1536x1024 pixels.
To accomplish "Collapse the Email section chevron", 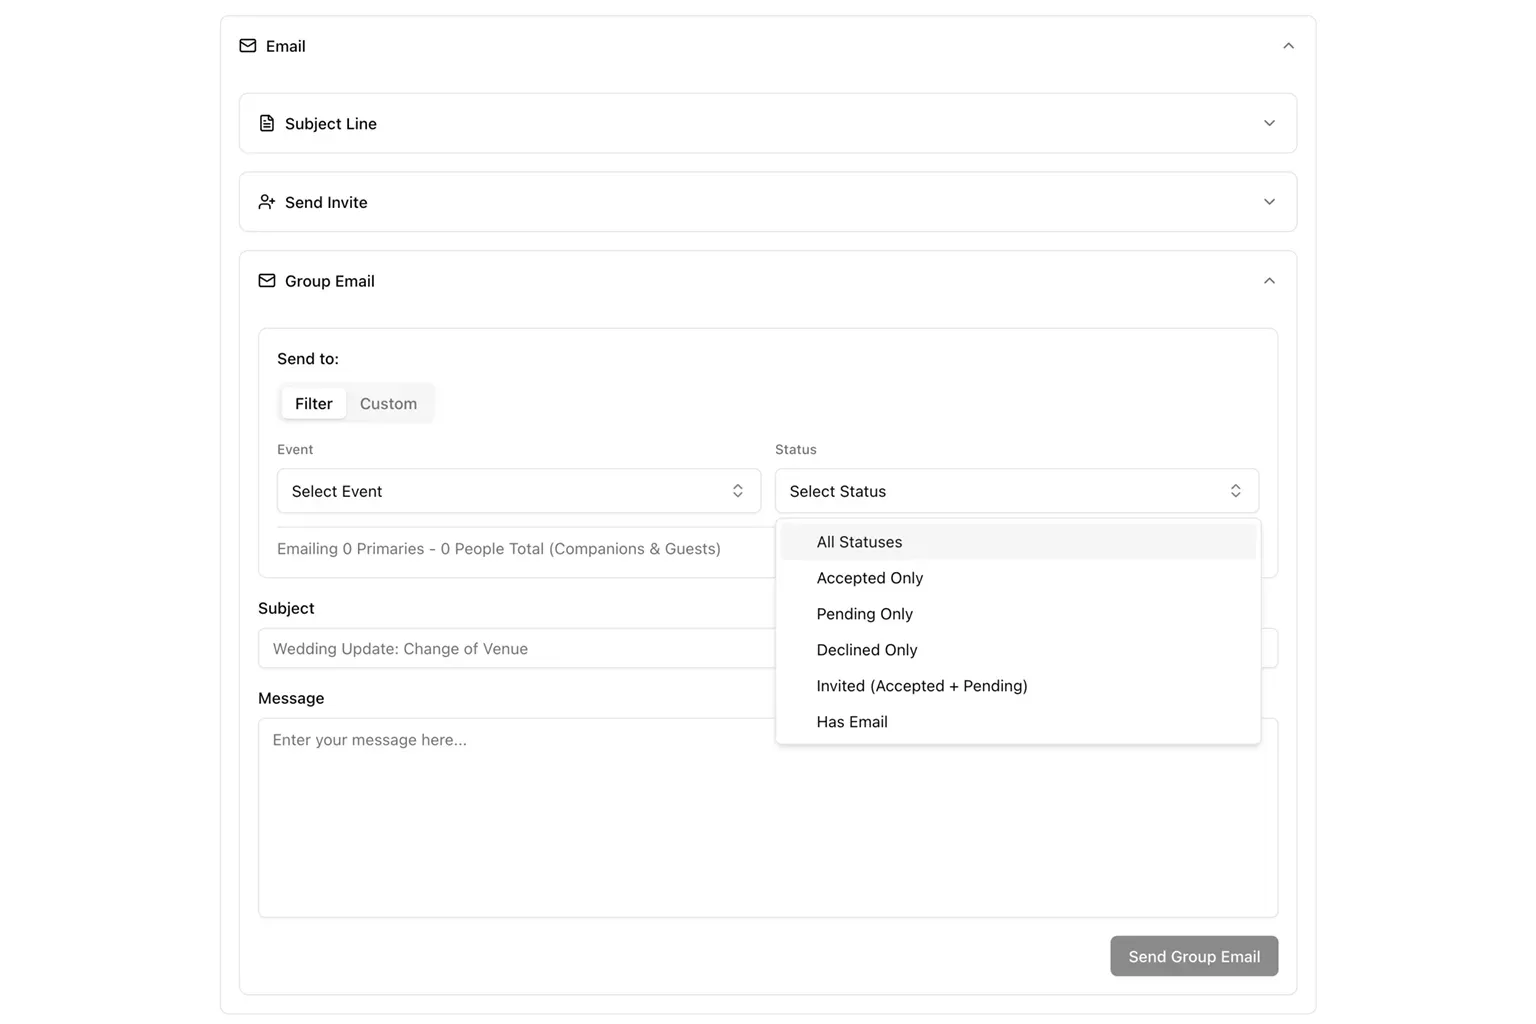I will [x=1288, y=46].
